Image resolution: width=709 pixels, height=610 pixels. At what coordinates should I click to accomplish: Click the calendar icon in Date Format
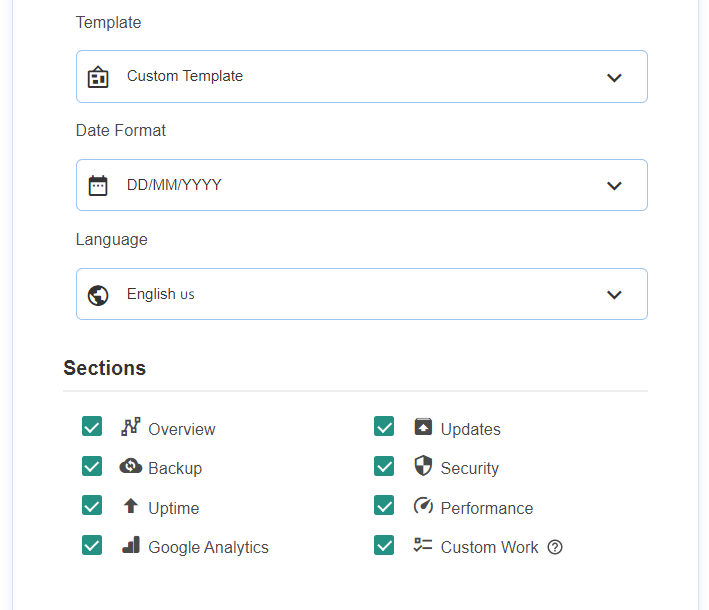click(x=98, y=185)
